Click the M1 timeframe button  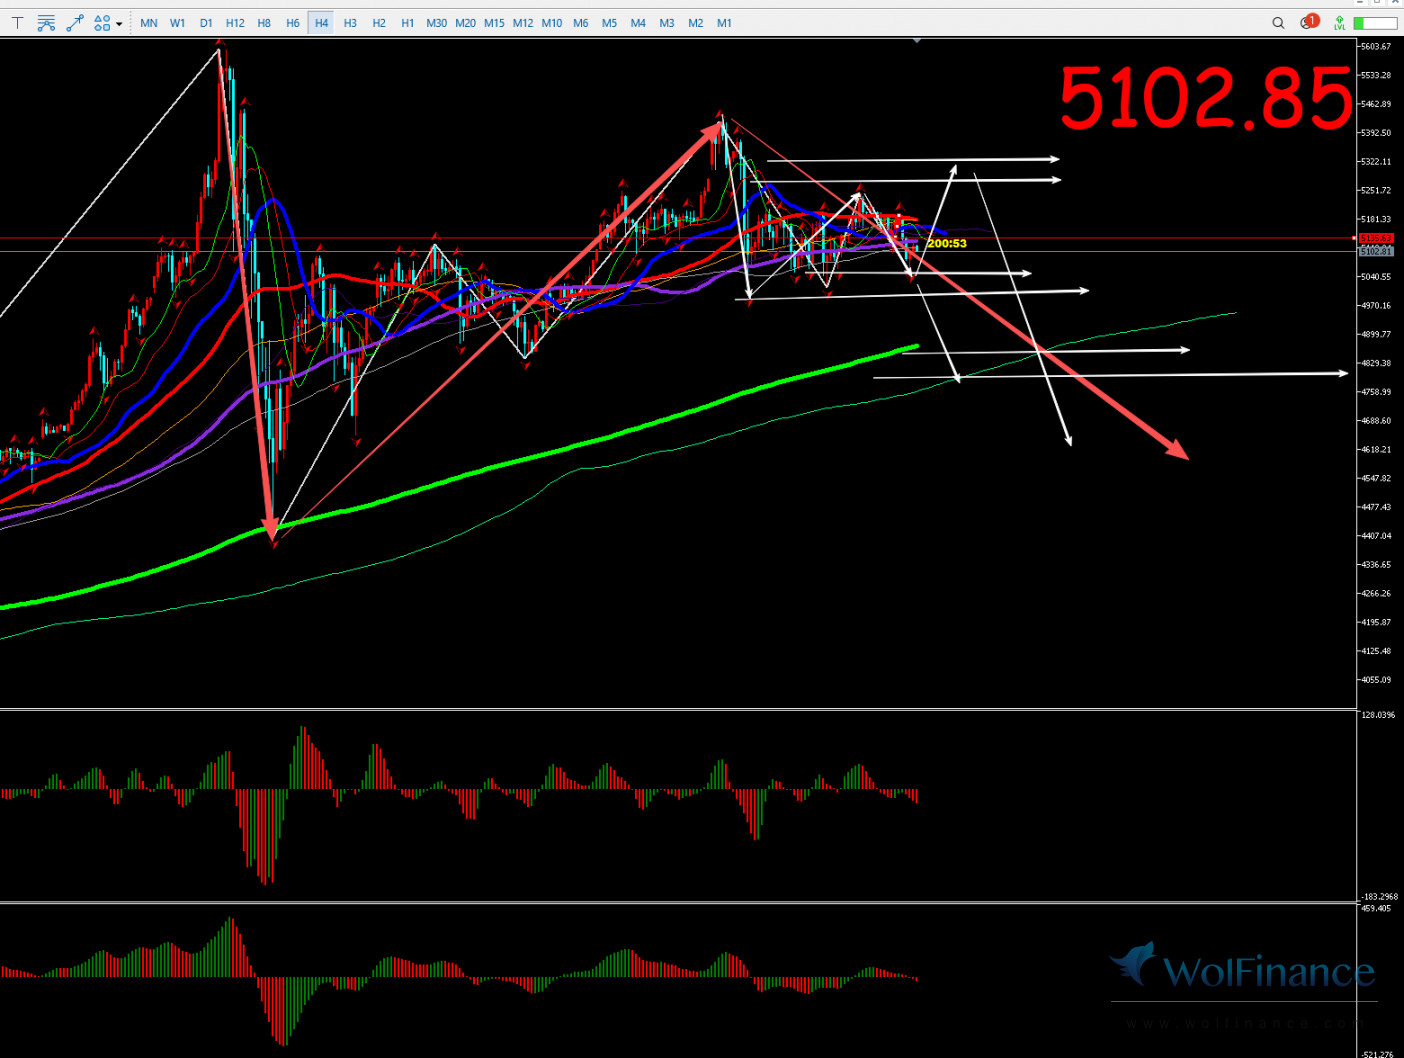(724, 23)
